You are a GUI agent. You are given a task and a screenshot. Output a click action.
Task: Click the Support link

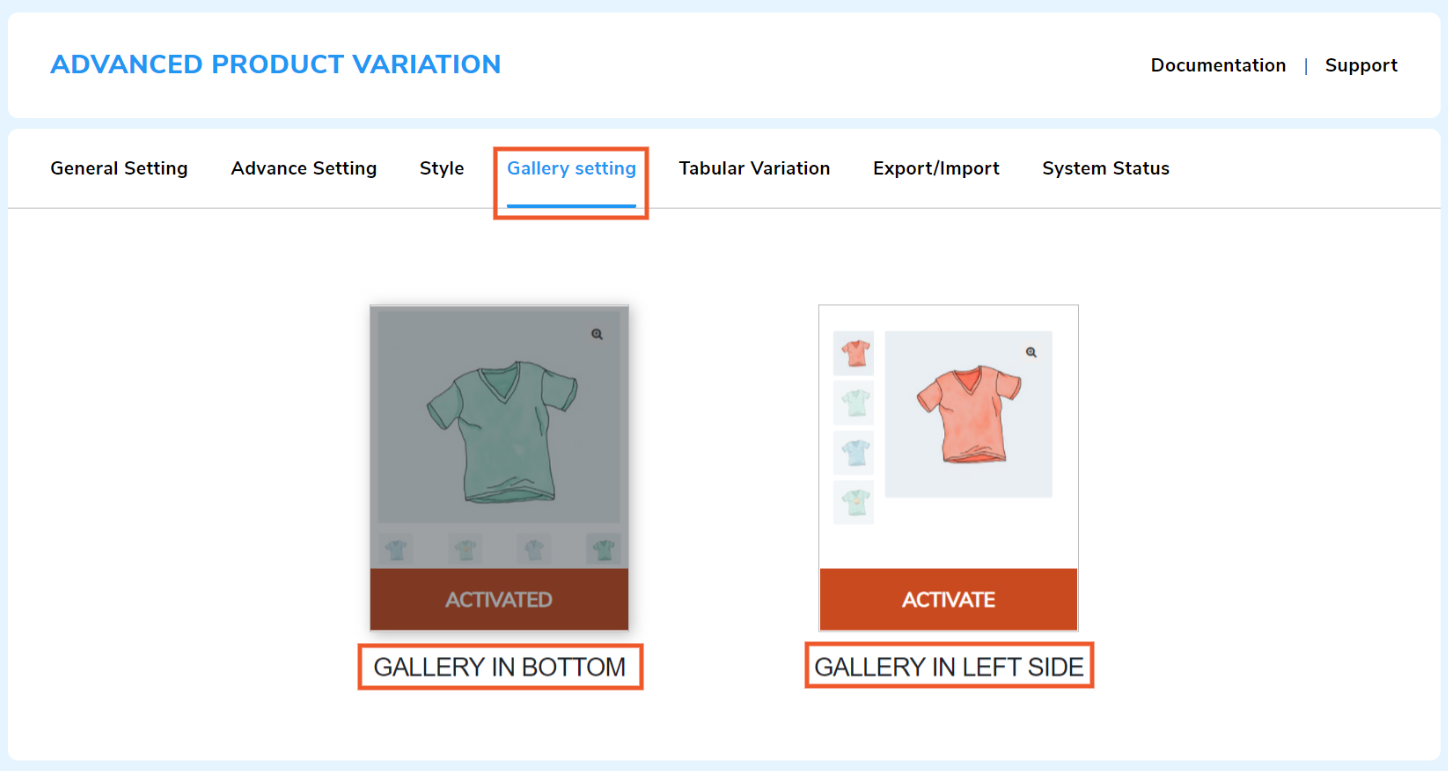point(1361,65)
